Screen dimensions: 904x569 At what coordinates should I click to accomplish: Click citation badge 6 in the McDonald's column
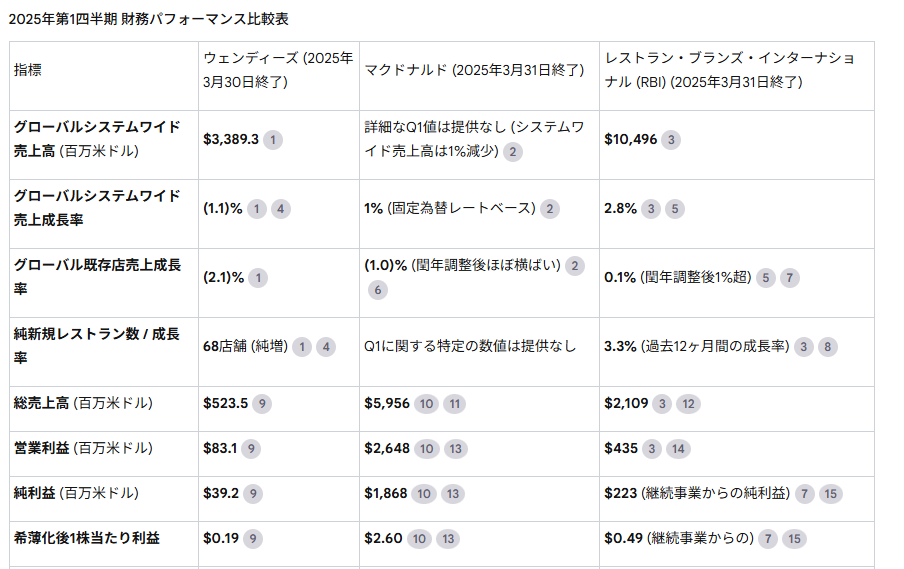tap(377, 290)
